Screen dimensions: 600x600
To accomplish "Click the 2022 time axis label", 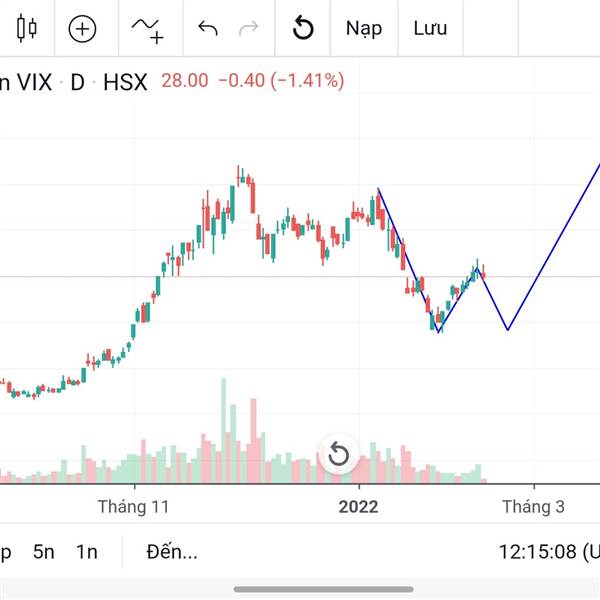I will click(359, 507).
